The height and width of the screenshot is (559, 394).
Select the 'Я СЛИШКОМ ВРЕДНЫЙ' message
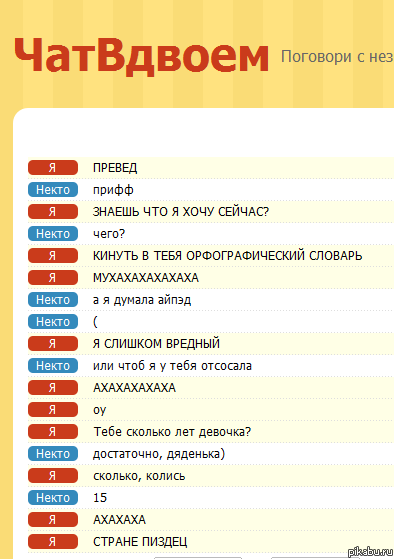pyautogui.click(x=156, y=344)
